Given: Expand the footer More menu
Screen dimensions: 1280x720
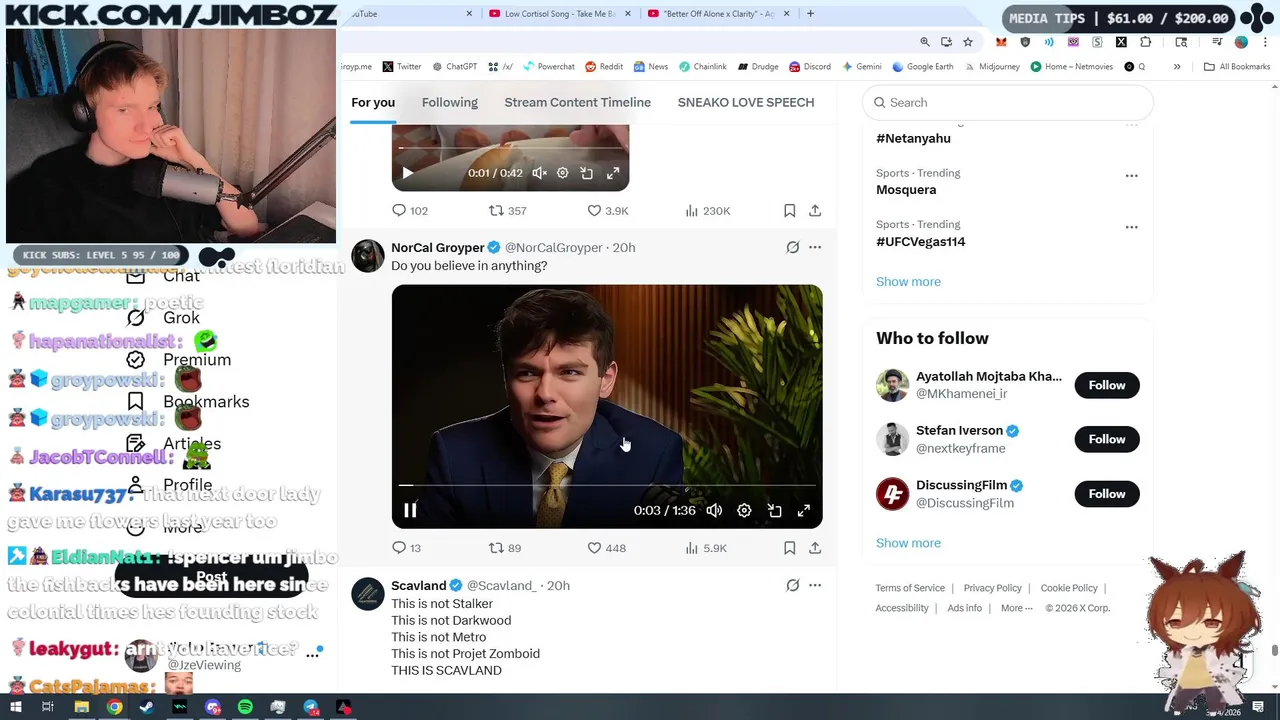Looking at the screenshot, I should click(x=1016, y=608).
